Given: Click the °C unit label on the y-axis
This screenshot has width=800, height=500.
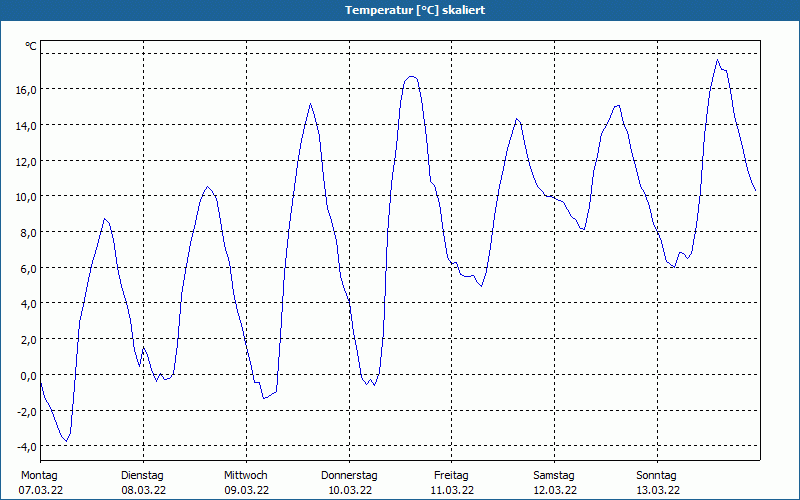Looking at the screenshot, I should click(30, 46).
